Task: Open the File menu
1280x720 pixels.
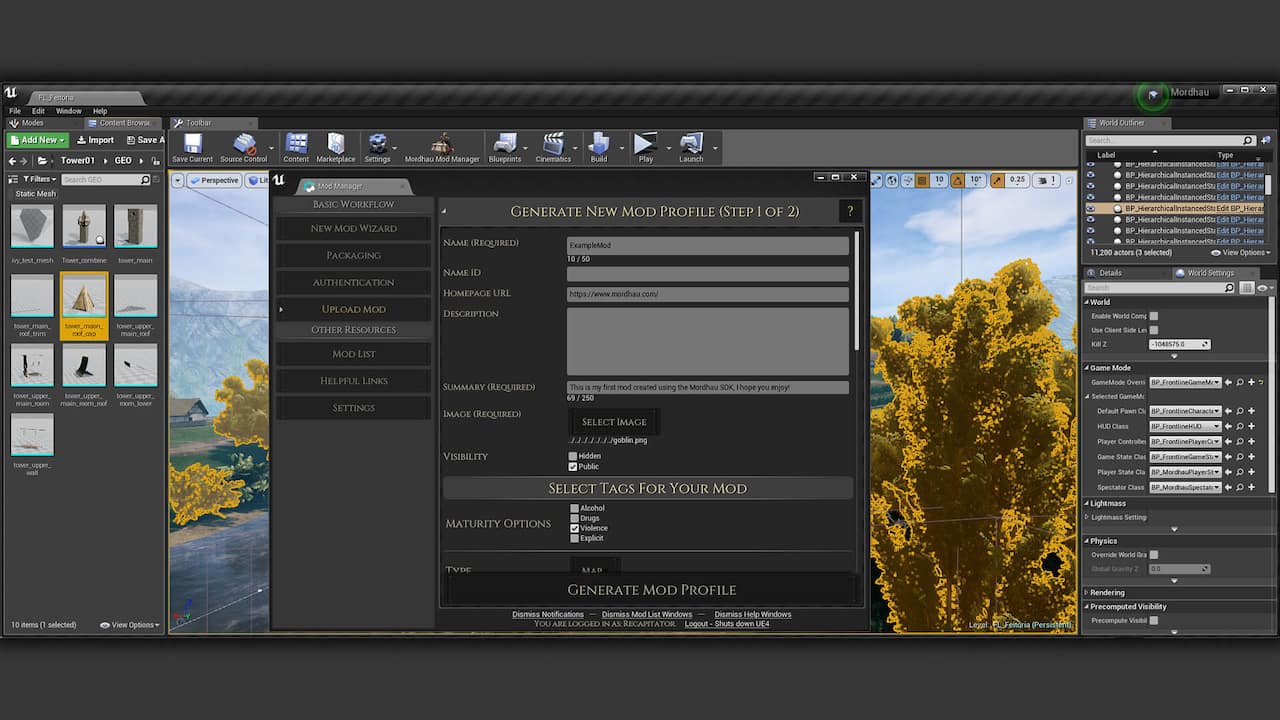Action: click(x=14, y=111)
